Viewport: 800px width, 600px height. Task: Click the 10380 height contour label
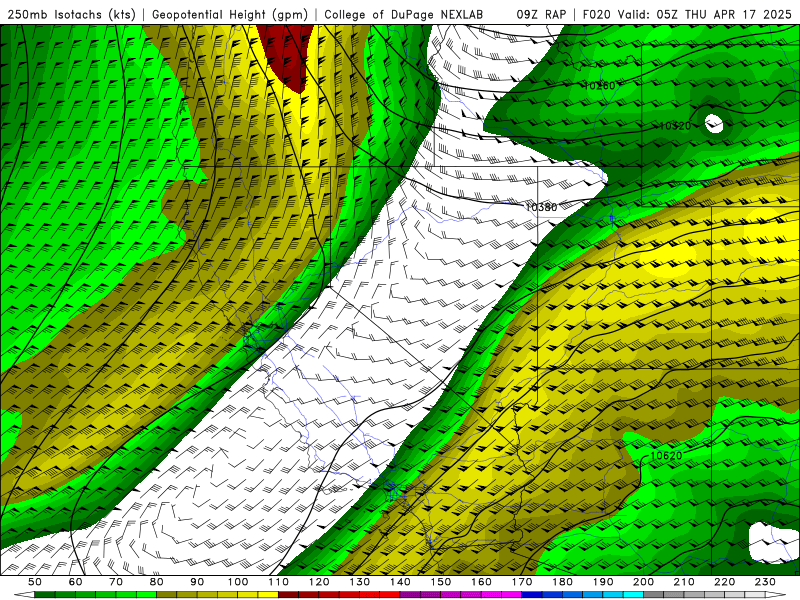(x=541, y=207)
